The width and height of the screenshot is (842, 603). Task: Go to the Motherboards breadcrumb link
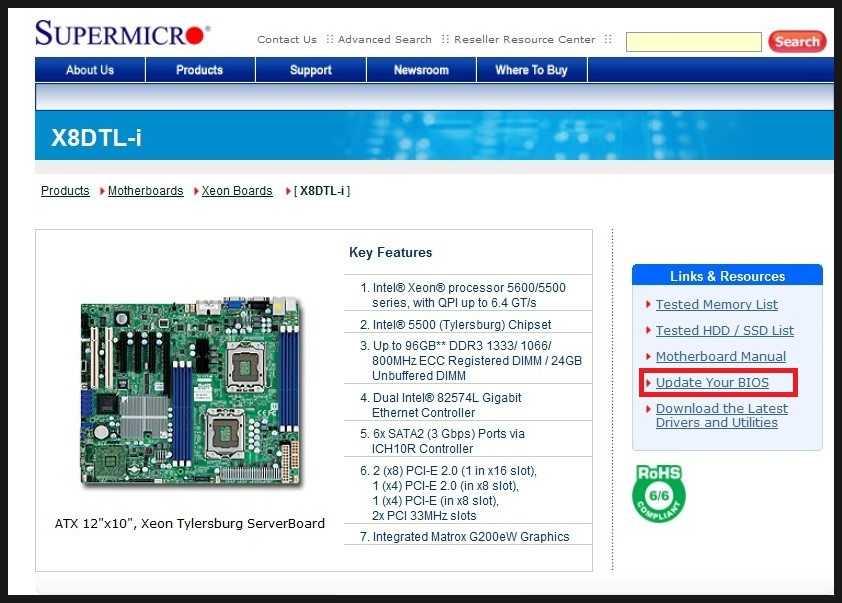(x=146, y=191)
